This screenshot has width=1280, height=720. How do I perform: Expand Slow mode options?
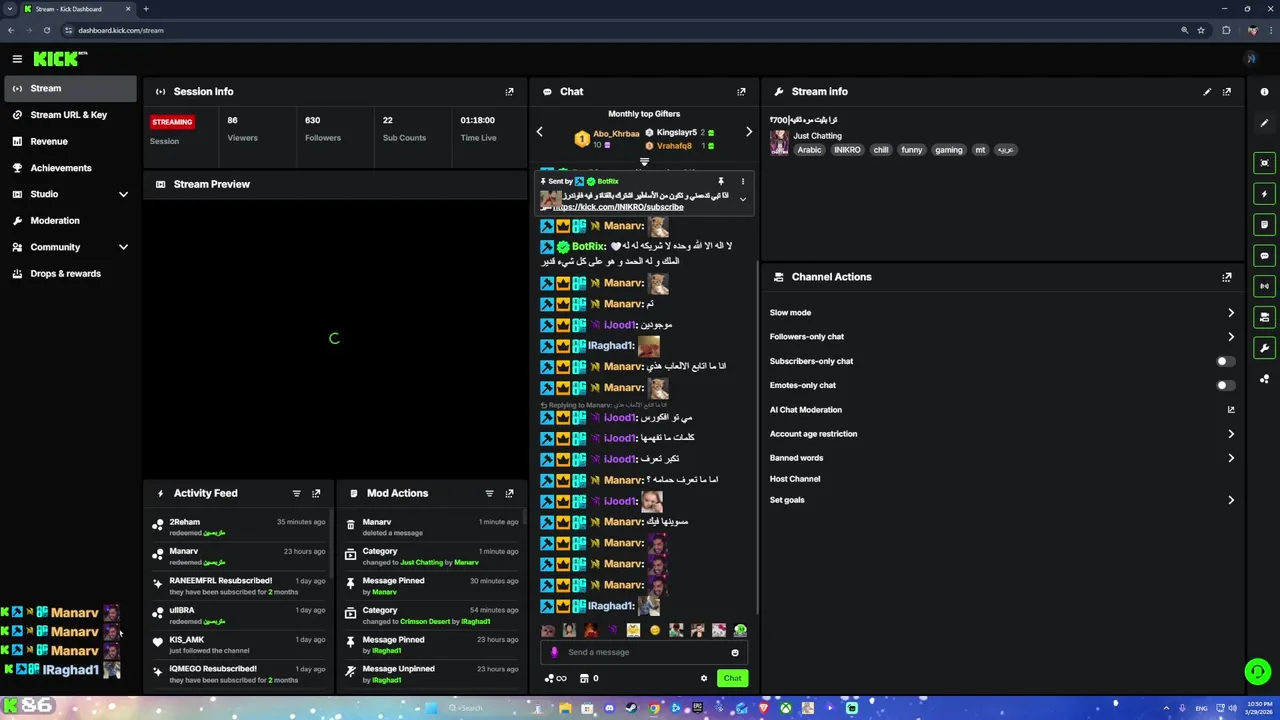pyautogui.click(x=1231, y=313)
